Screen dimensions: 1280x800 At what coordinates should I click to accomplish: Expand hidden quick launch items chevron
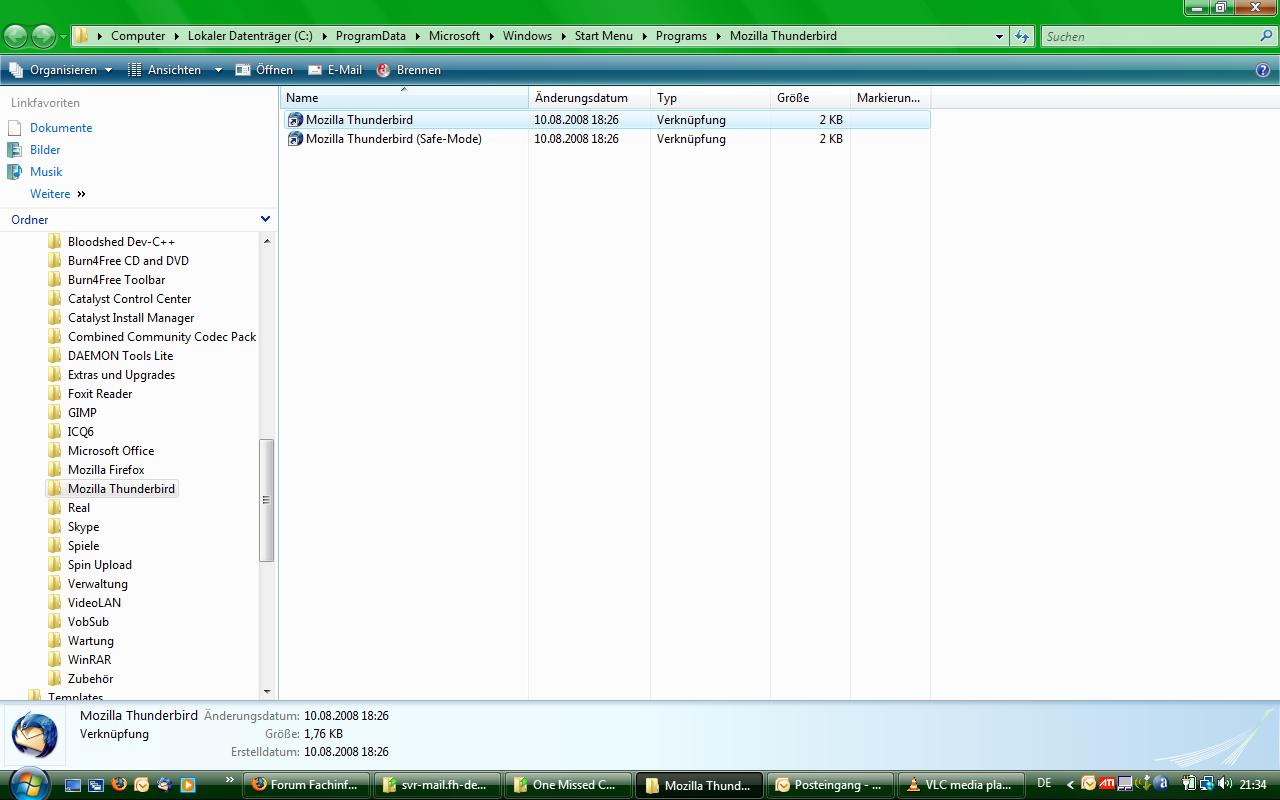[x=229, y=779]
